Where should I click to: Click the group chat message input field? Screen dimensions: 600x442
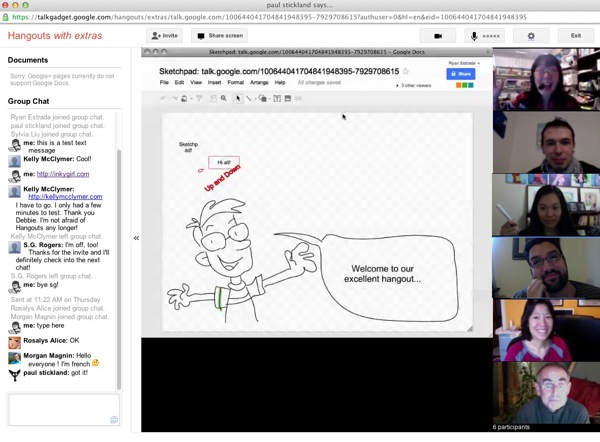[64, 410]
